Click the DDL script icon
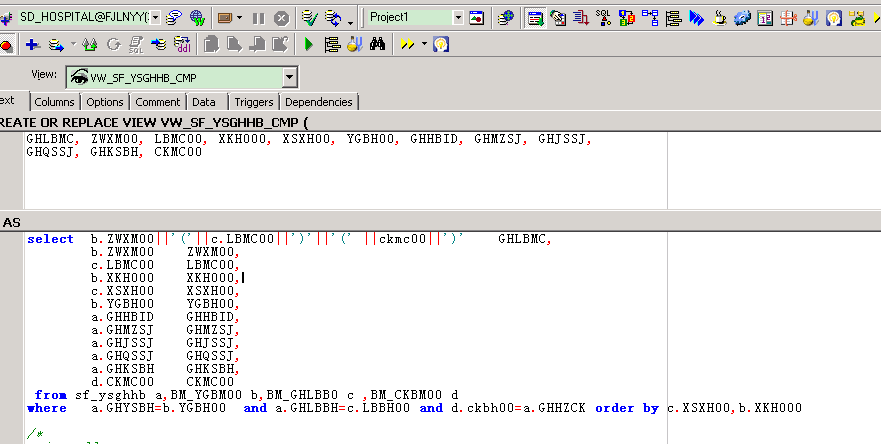The image size is (881, 444). pyautogui.click(x=183, y=44)
